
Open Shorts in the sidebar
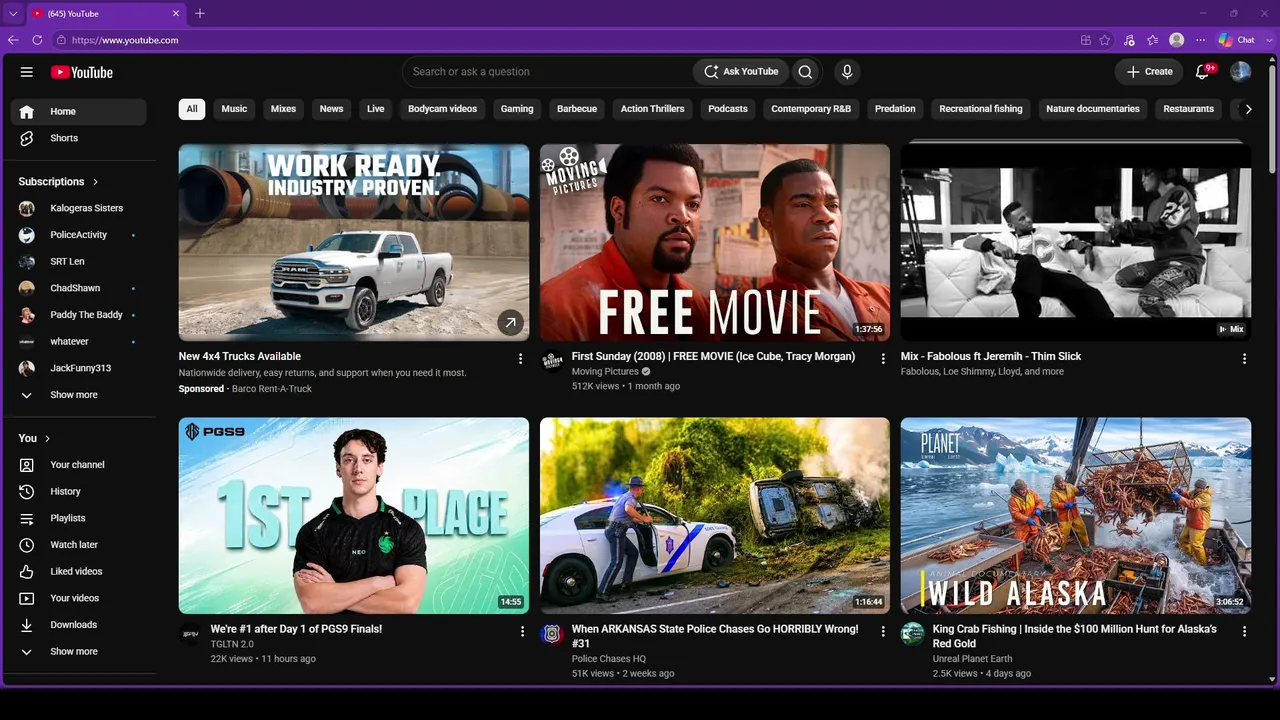click(x=79, y=138)
